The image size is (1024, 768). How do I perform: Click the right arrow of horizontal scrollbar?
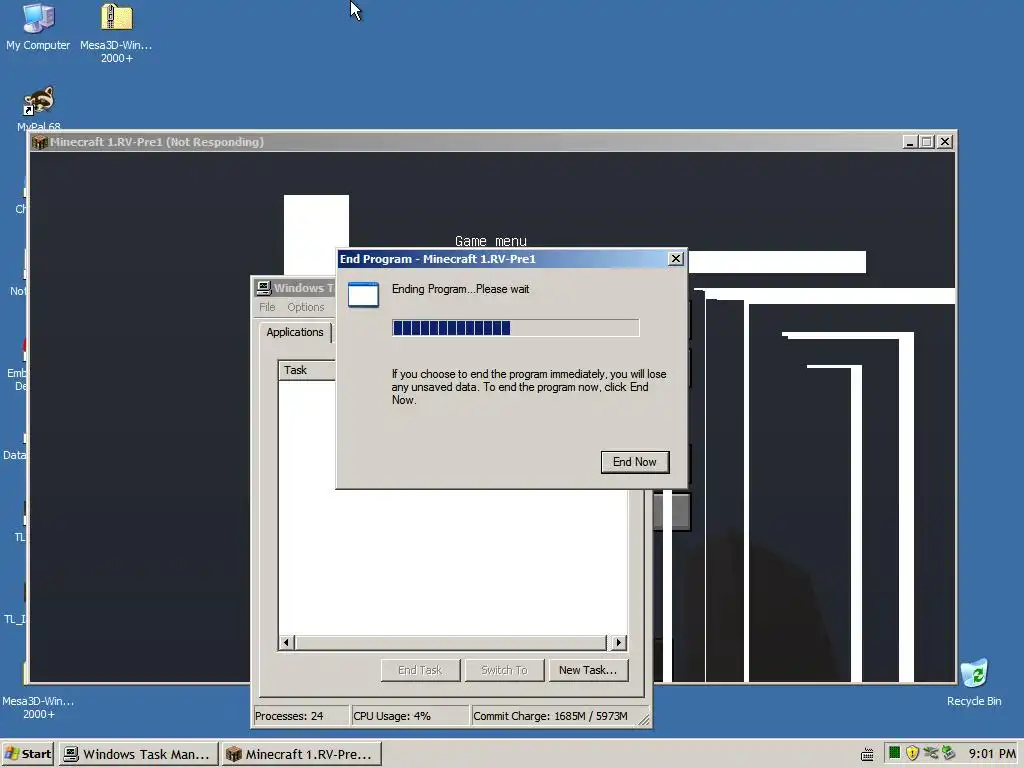tap(619, 643)
